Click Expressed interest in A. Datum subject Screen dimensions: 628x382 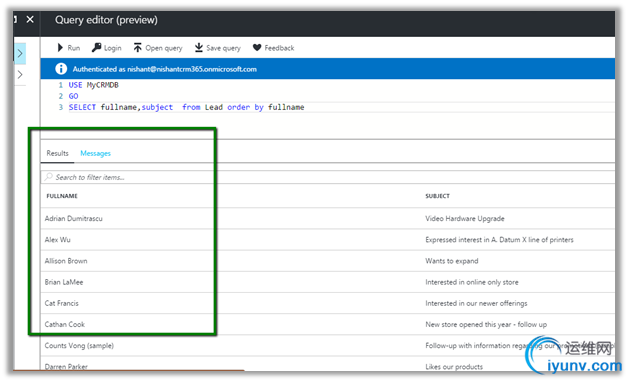499,240
